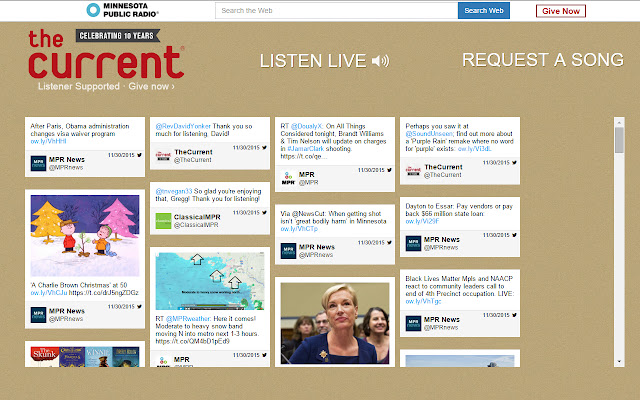Viewport: 640px width, 400px height.
Task: Click the feed scrollbar thumb
Action: (x=619, y=140)
